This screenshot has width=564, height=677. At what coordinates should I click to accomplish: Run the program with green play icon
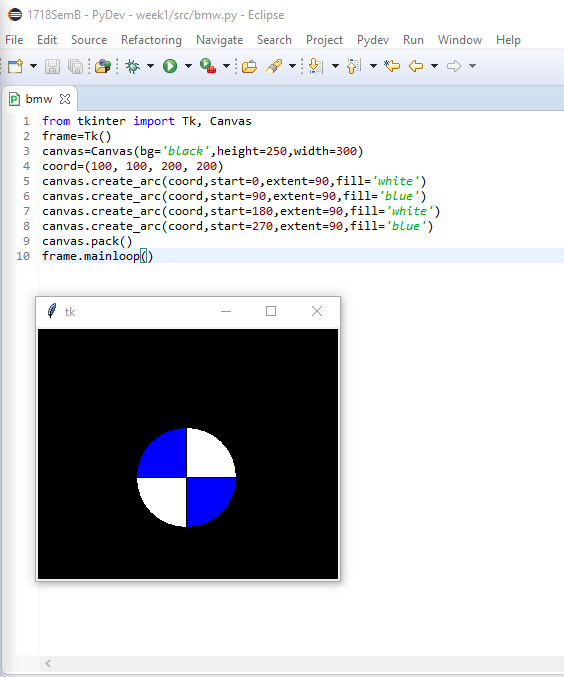[170, 66]
